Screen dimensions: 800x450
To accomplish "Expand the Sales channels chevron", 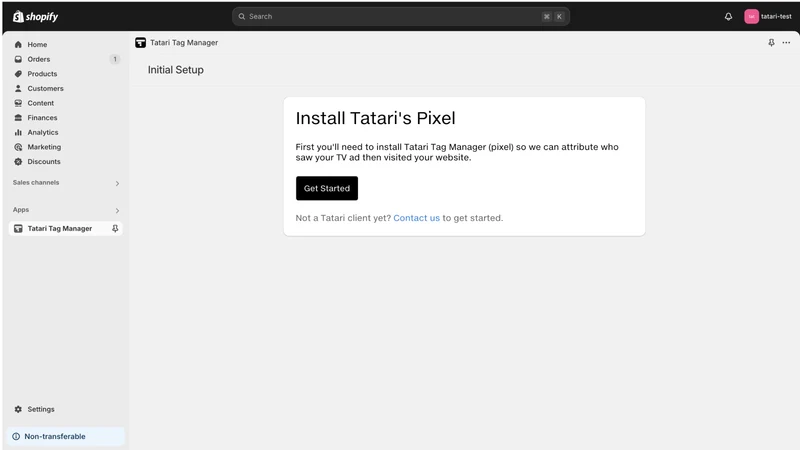I will click(x=117, y=183).
